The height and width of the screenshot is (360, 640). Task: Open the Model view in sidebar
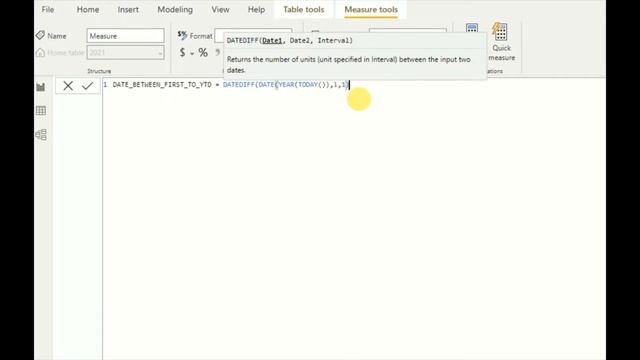(41, 134)
